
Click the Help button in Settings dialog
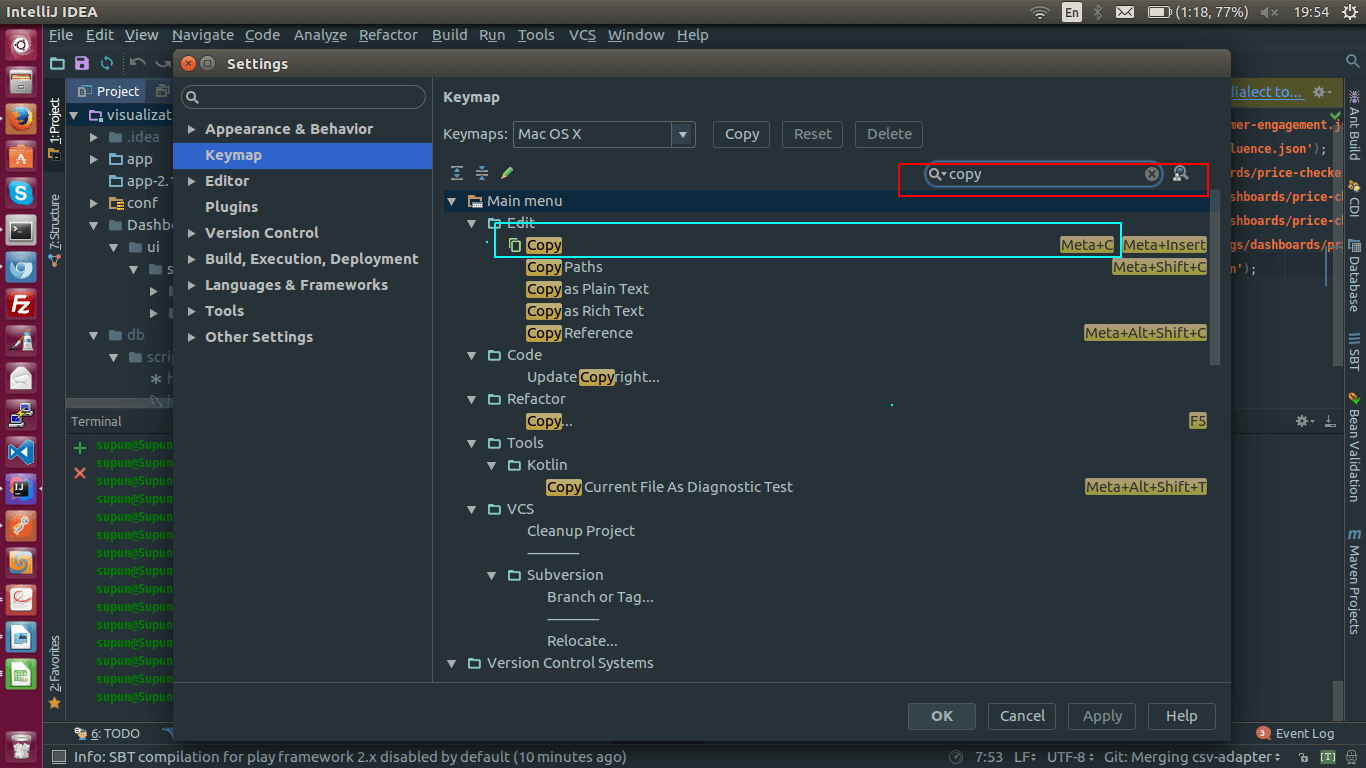pyautogui.click(x=1182, y=716)
